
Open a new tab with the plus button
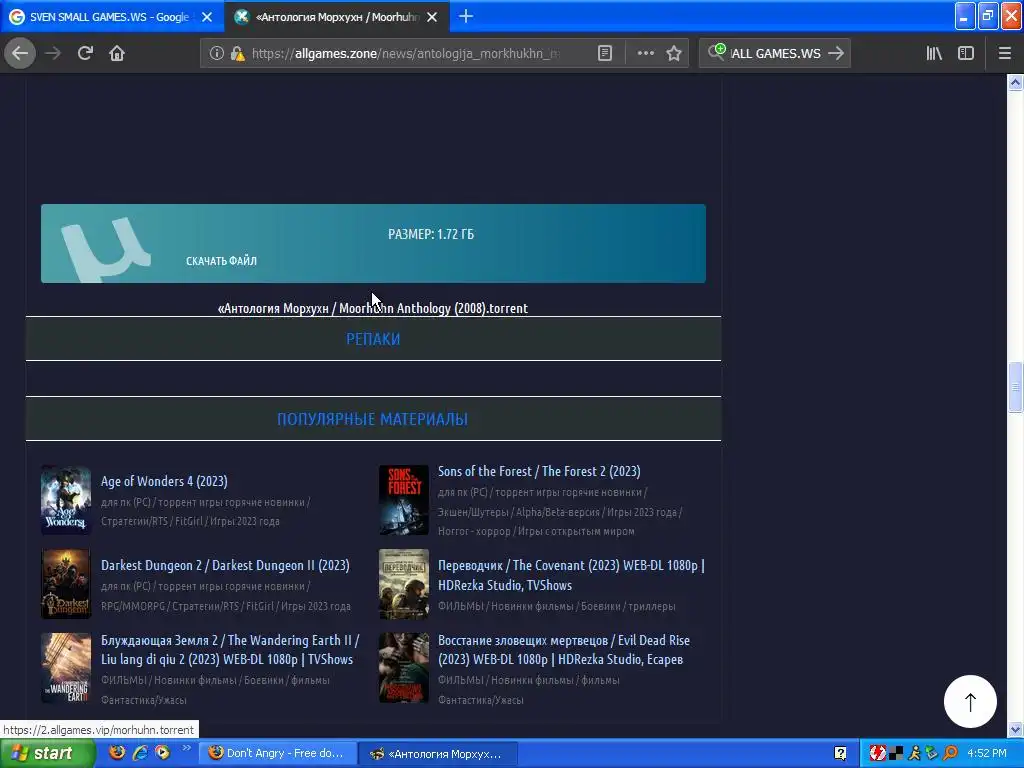point(466,16)
